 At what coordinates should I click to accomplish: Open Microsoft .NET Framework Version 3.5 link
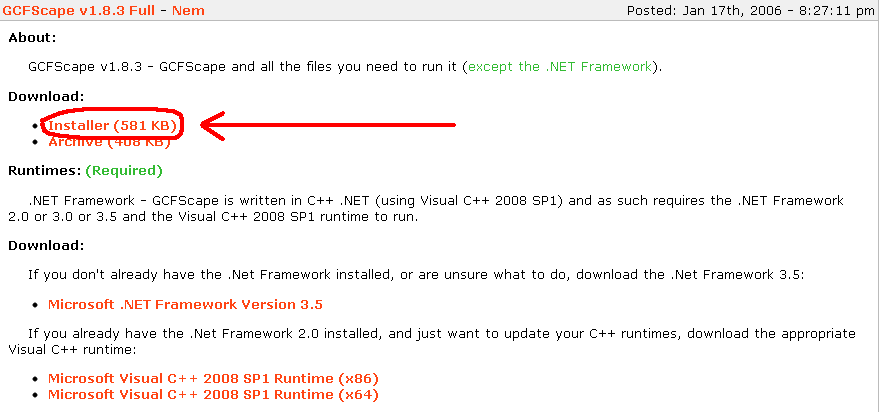pos(185,304)
